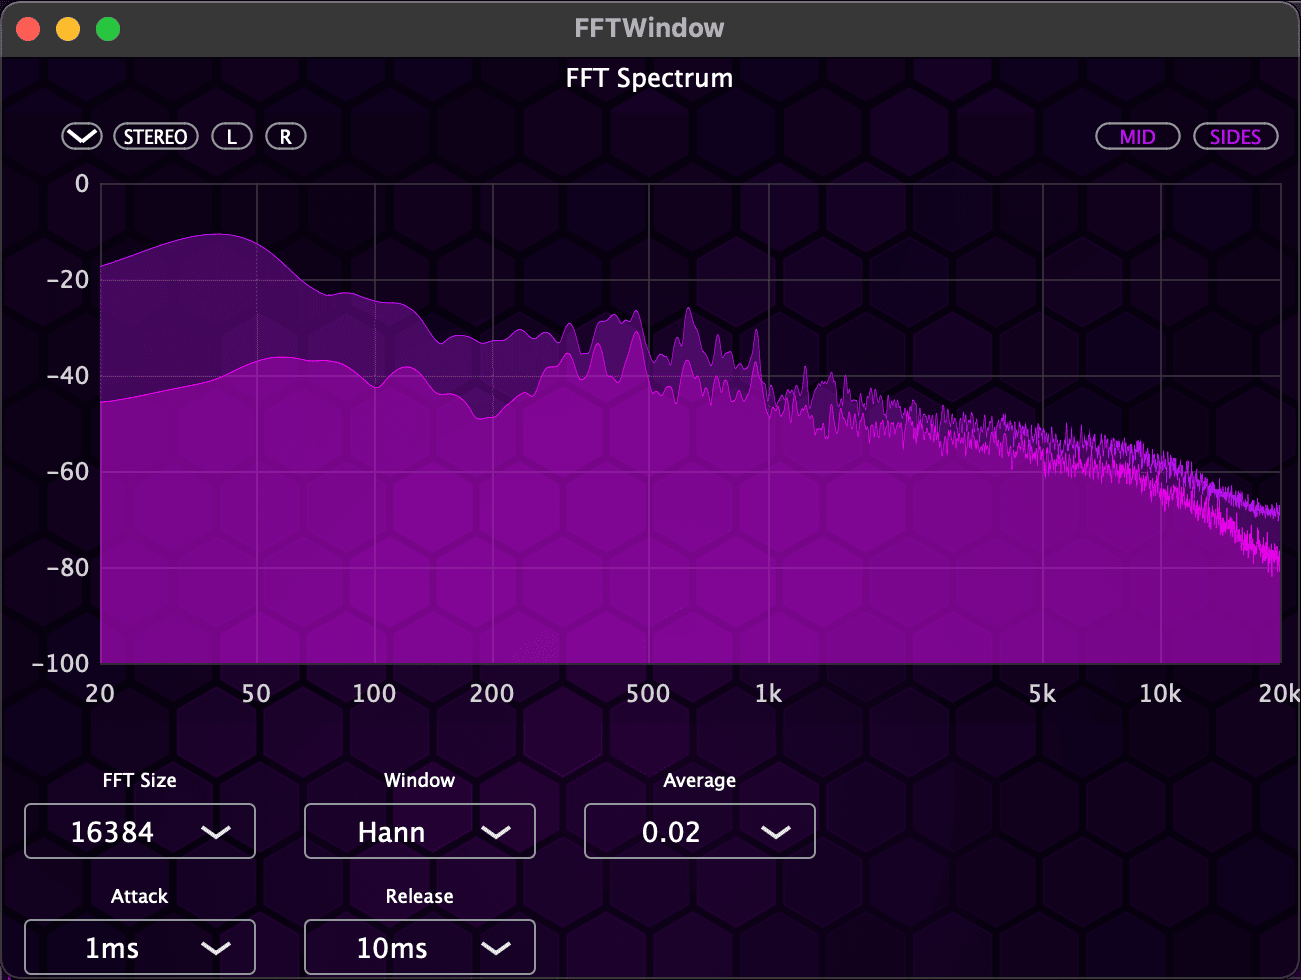Change the Hann window function
The height and width of the screenshot is (980, 1301).
419,831
